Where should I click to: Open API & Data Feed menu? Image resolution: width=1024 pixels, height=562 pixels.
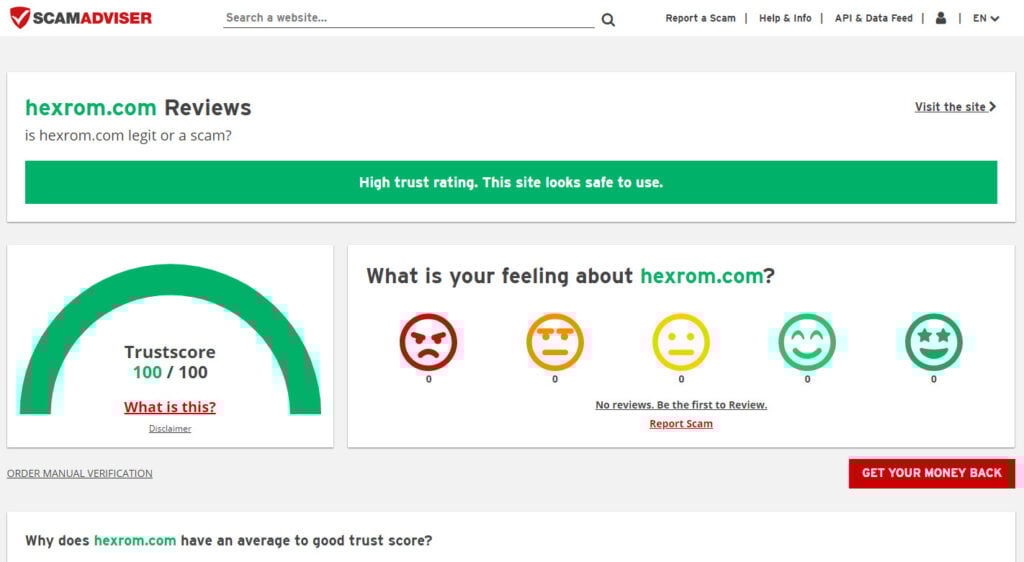(x=873, y=18)
